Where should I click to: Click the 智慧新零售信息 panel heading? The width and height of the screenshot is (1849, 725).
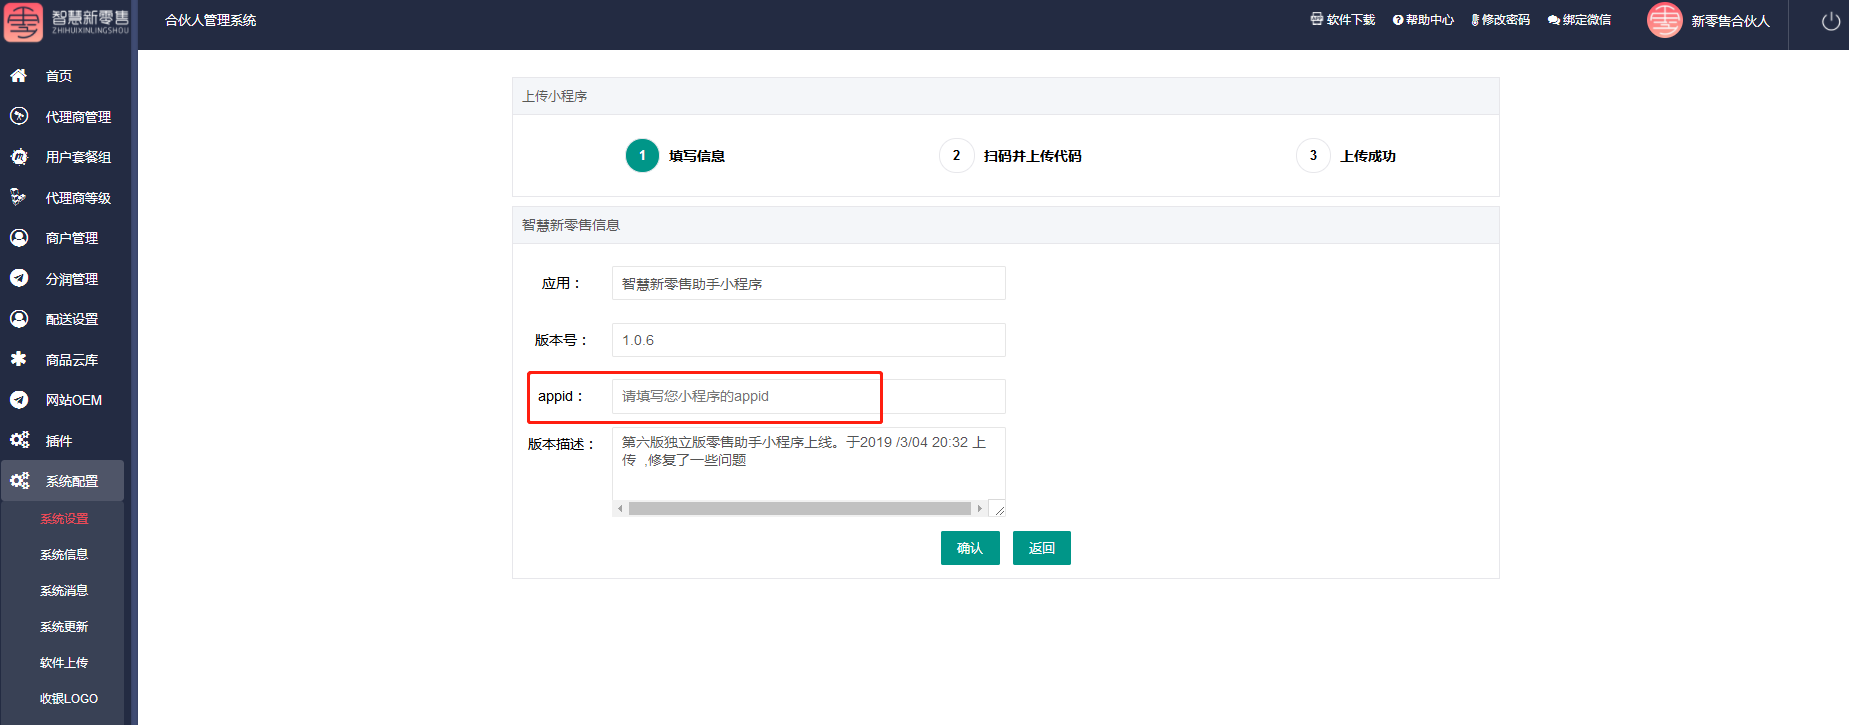pyautogui.click(x=571, y=225)
